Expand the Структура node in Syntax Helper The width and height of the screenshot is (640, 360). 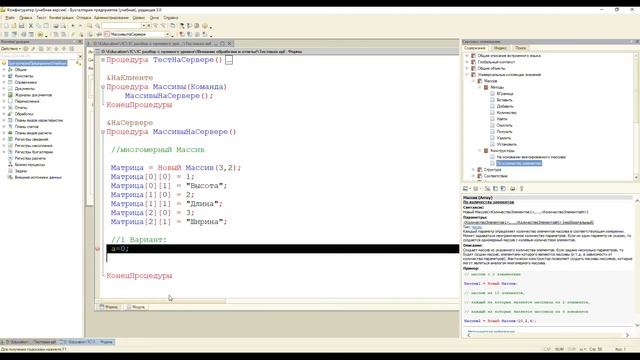pyautogui.click(x=473, y=170)
